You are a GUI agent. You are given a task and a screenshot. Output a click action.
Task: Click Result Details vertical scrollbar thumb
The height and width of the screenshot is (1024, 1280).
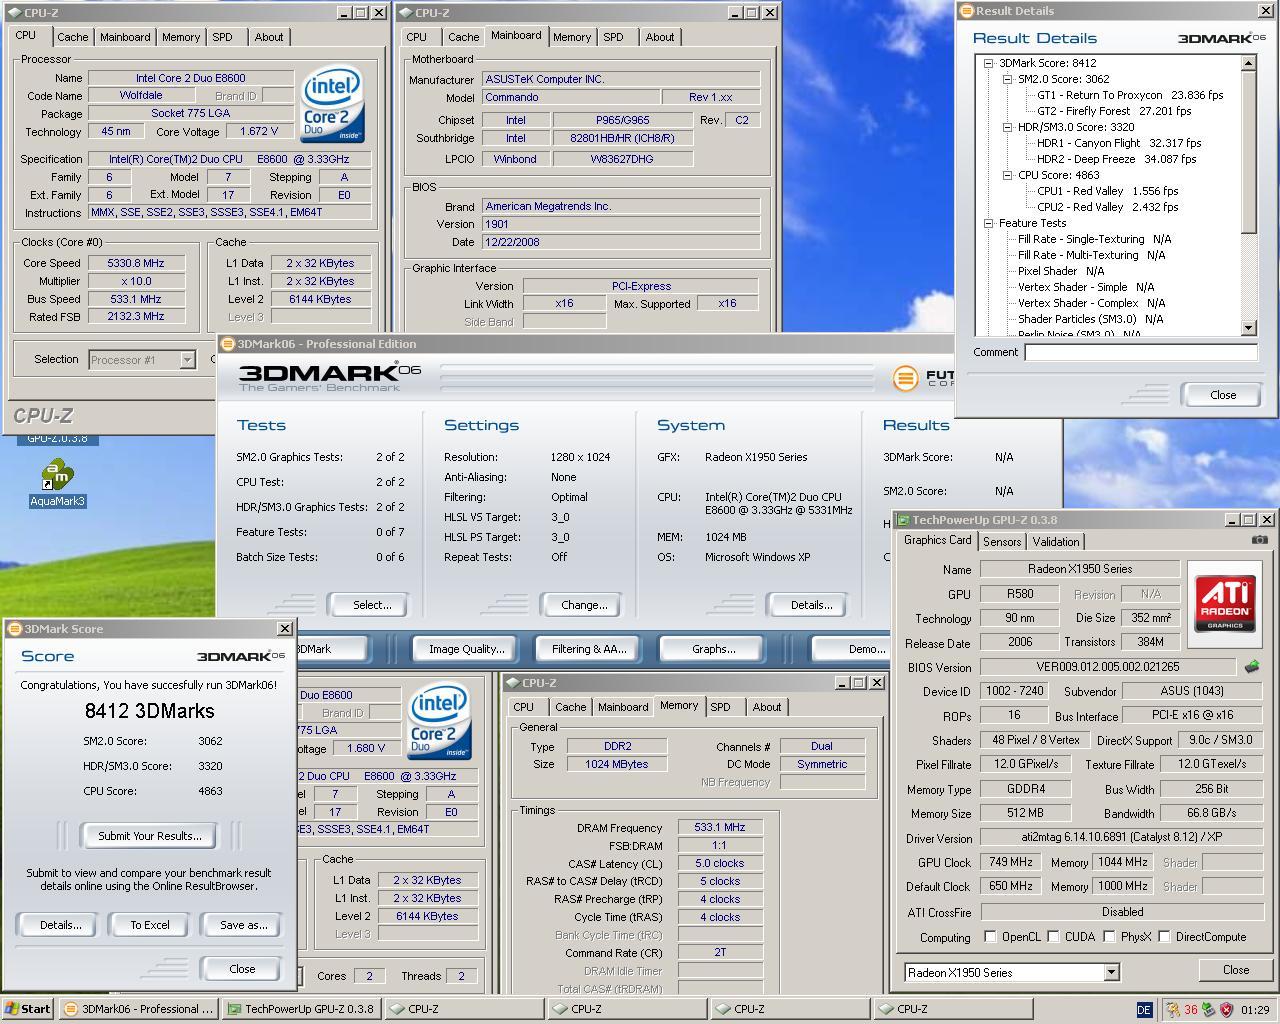click(1248, 152)
